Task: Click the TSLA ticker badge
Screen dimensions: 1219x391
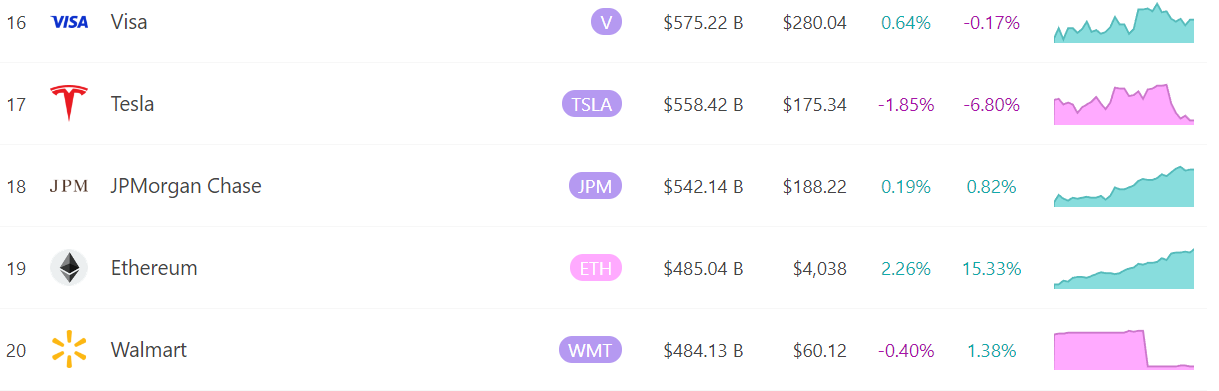Action: click(592, 104)
